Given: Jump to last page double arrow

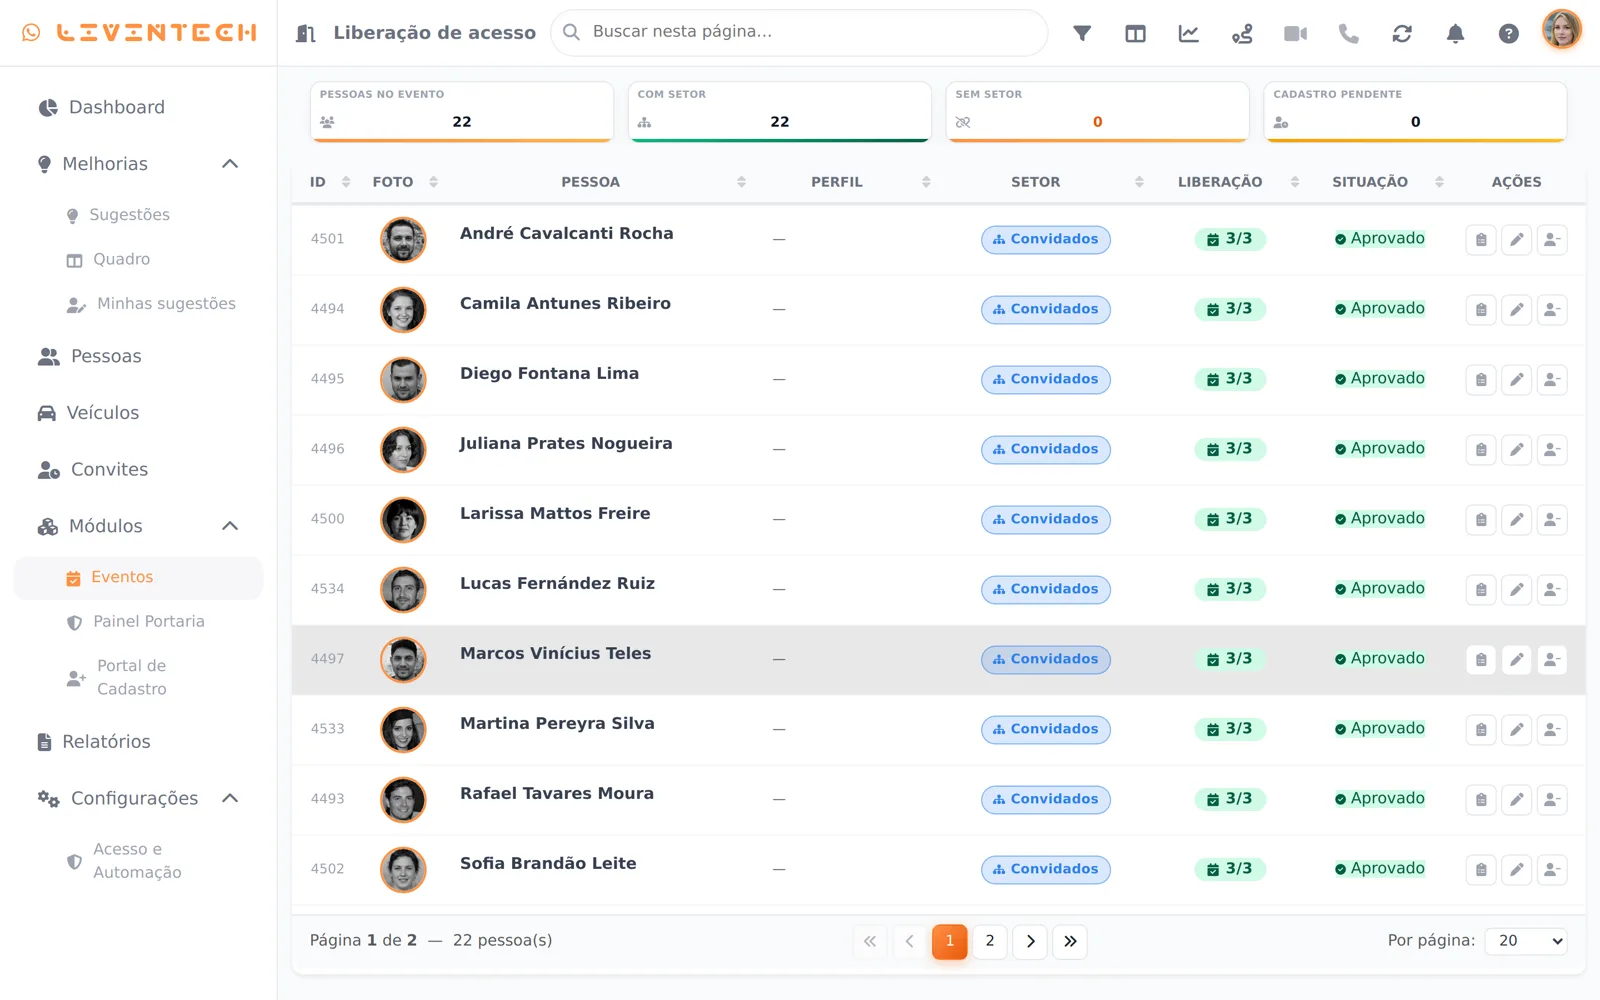Looking at the screenshot, I should 1070,941.
